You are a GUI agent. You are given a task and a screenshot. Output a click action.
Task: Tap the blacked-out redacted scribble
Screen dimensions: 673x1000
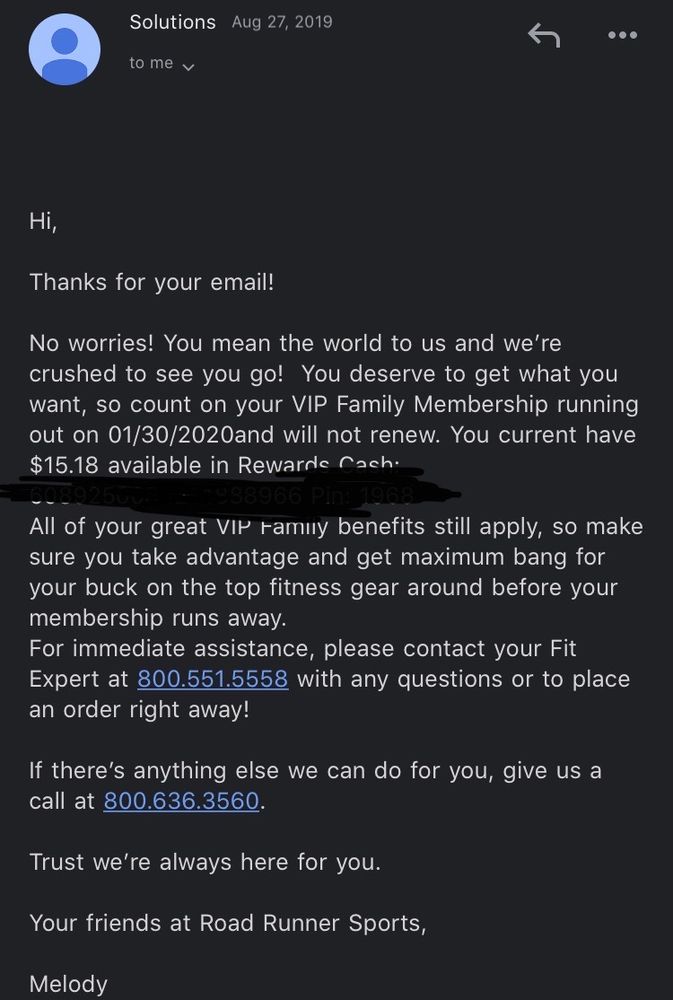(x=230, y=494)
